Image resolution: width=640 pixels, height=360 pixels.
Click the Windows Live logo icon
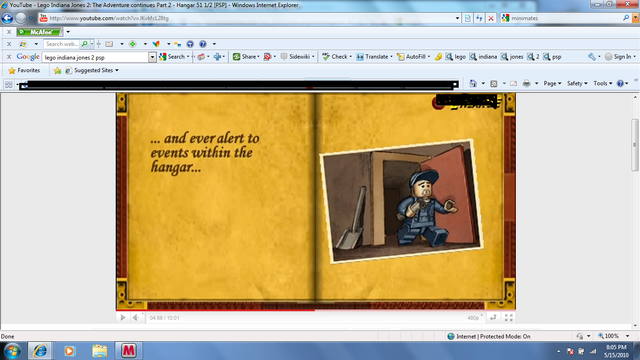coord(23,44)
